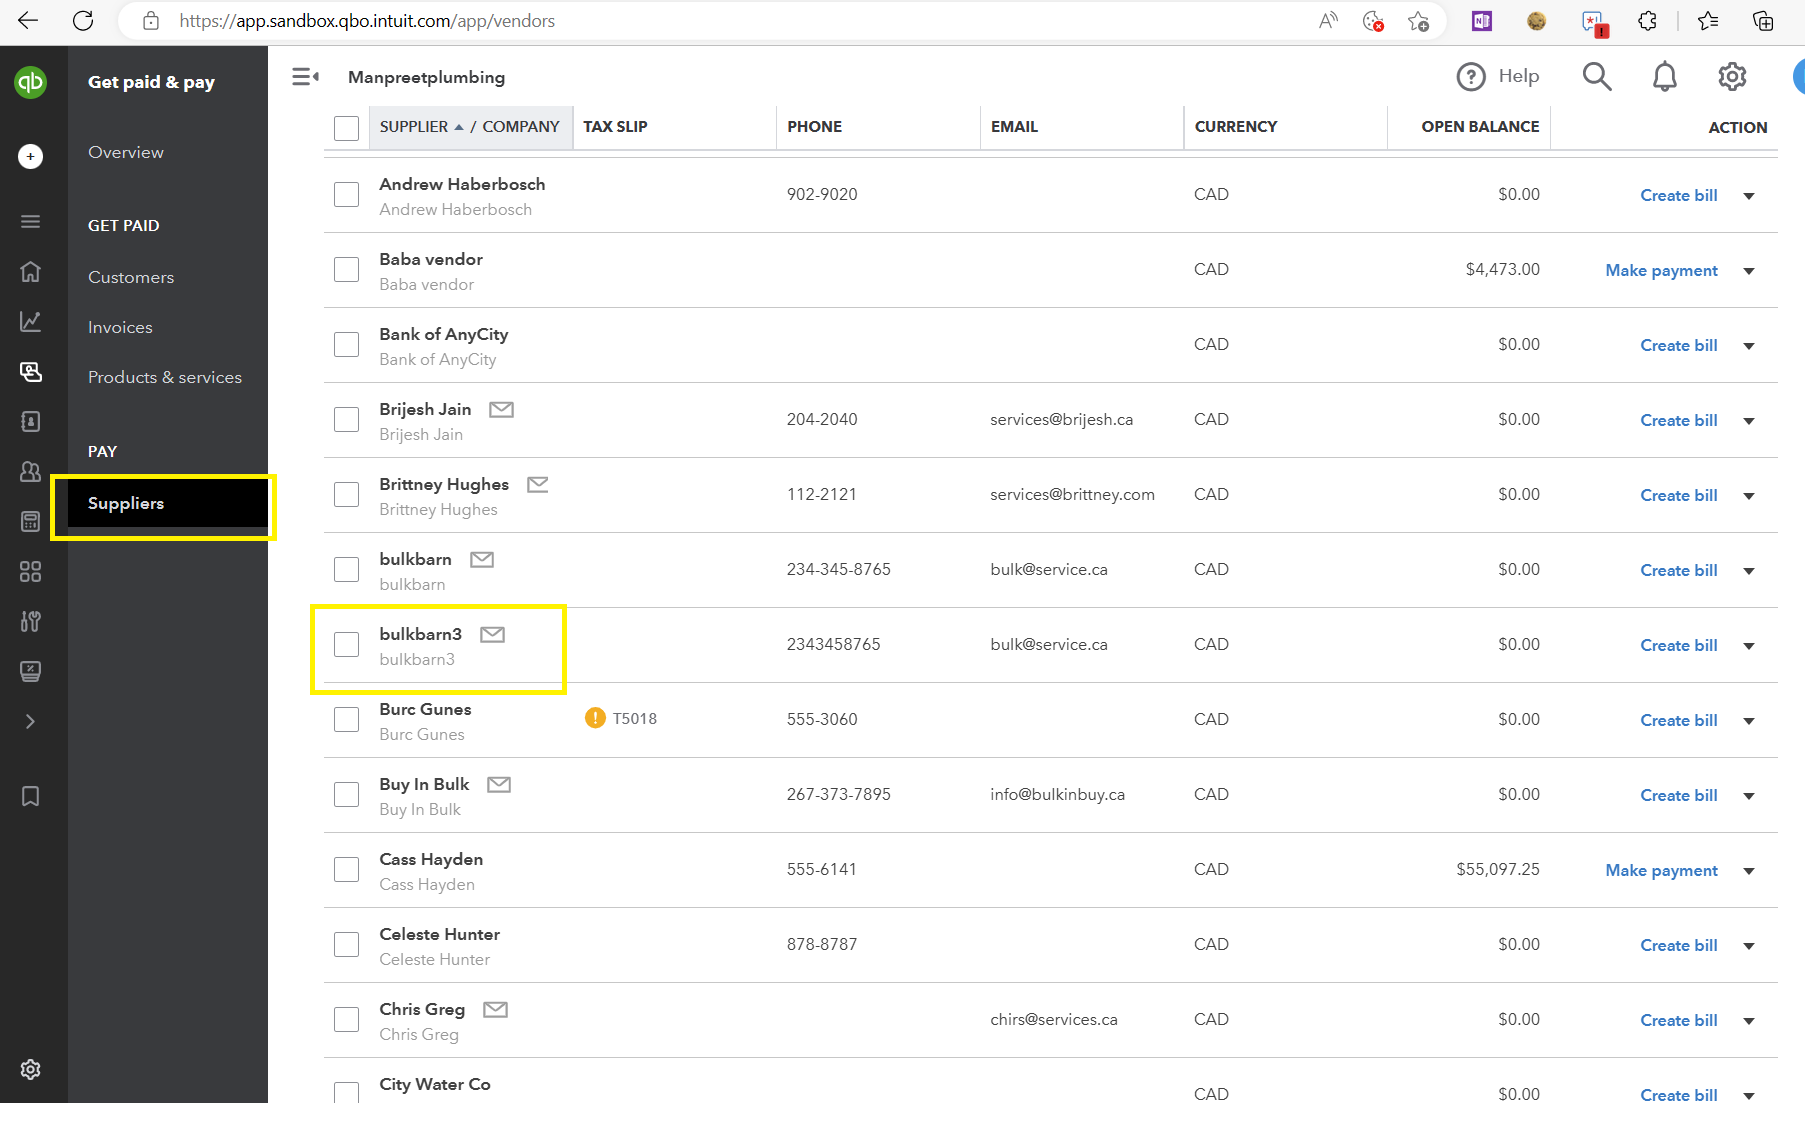Expand action dropdown for Burc Gunes
This screenshot has width=1805, height=1125.
click(1749, 721)
